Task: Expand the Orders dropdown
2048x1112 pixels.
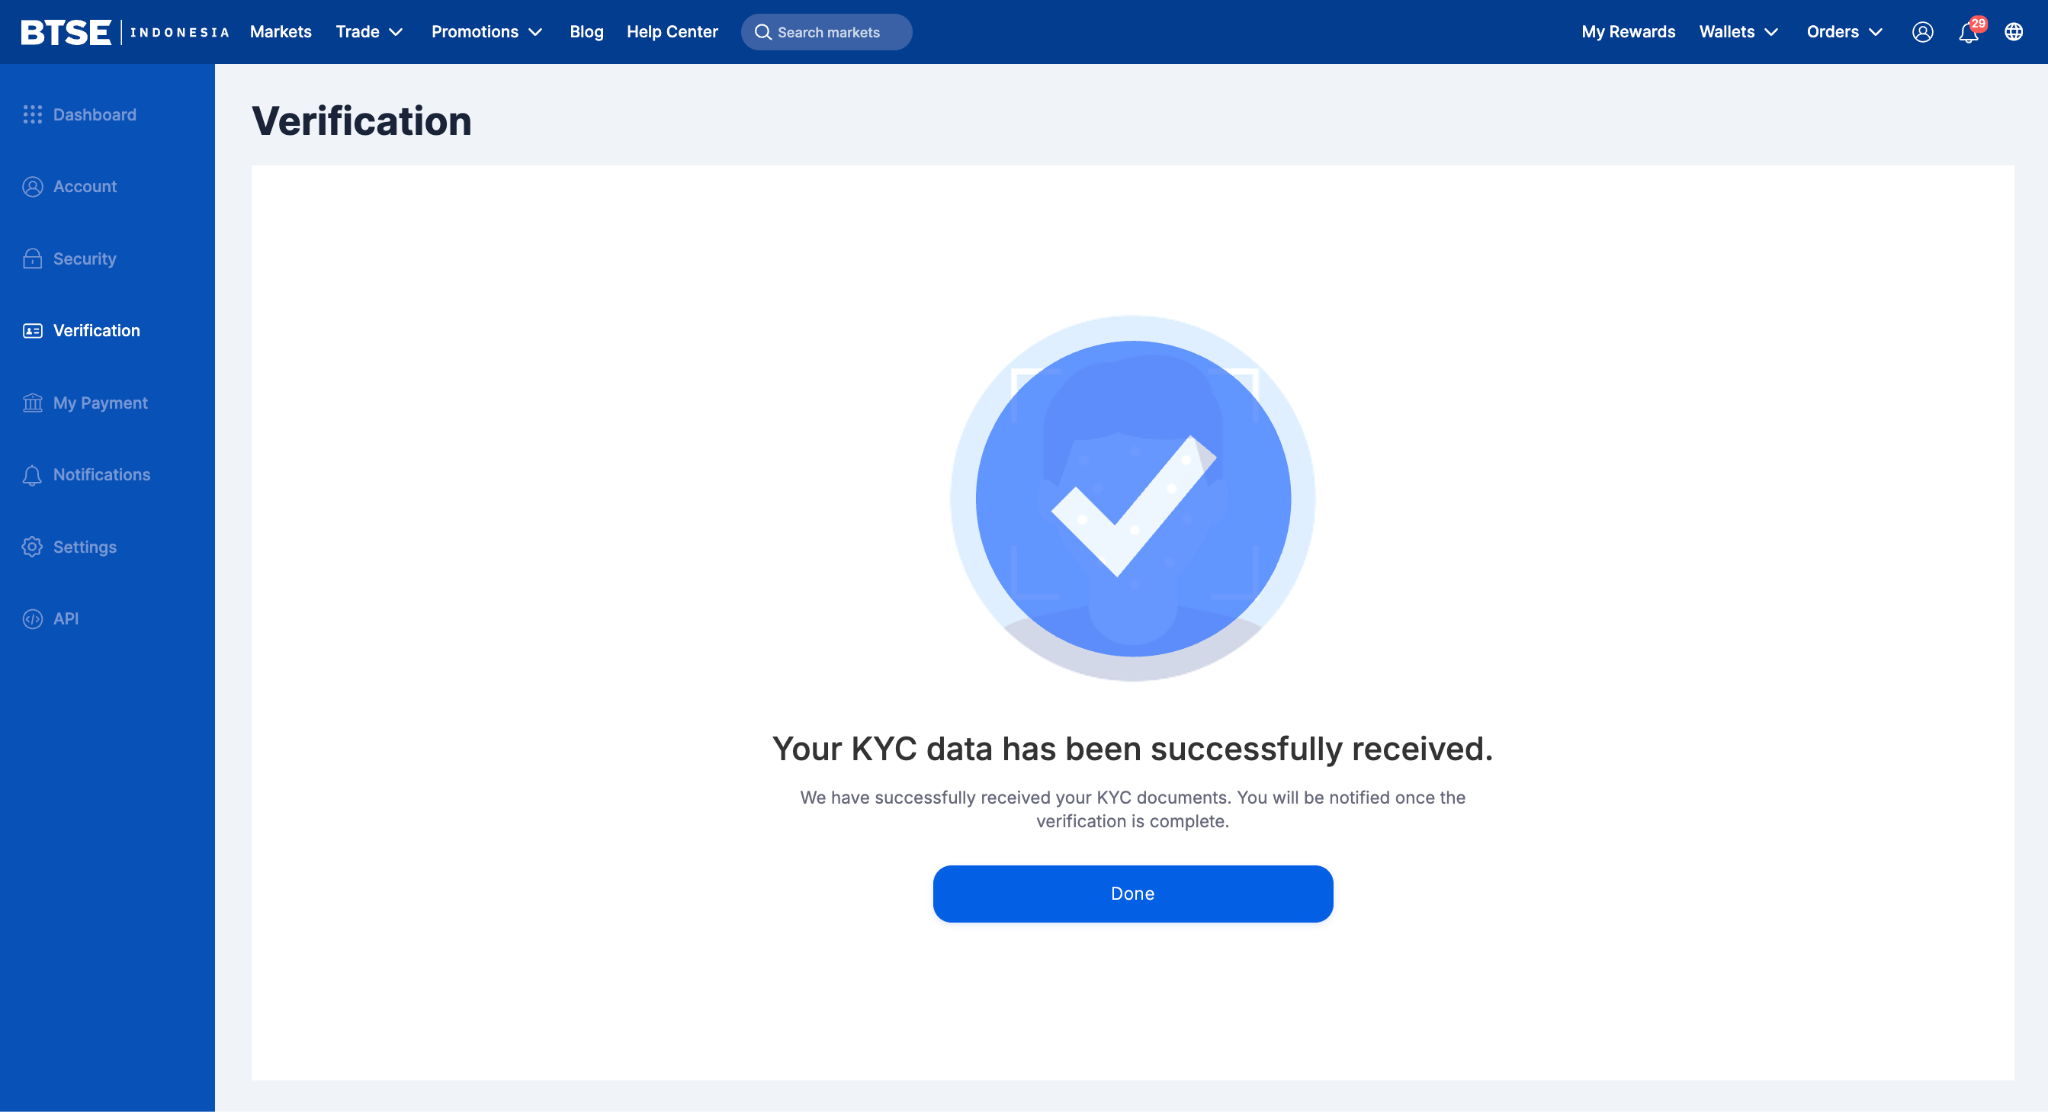Action: (x=1845, y=32)
